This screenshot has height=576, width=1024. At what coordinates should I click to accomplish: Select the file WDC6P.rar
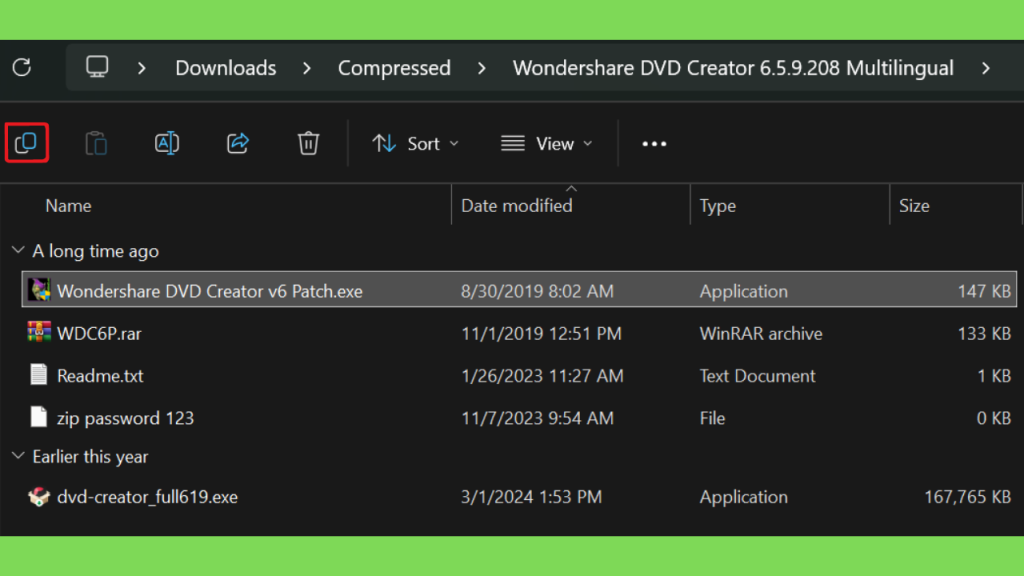tap(99, 333)
